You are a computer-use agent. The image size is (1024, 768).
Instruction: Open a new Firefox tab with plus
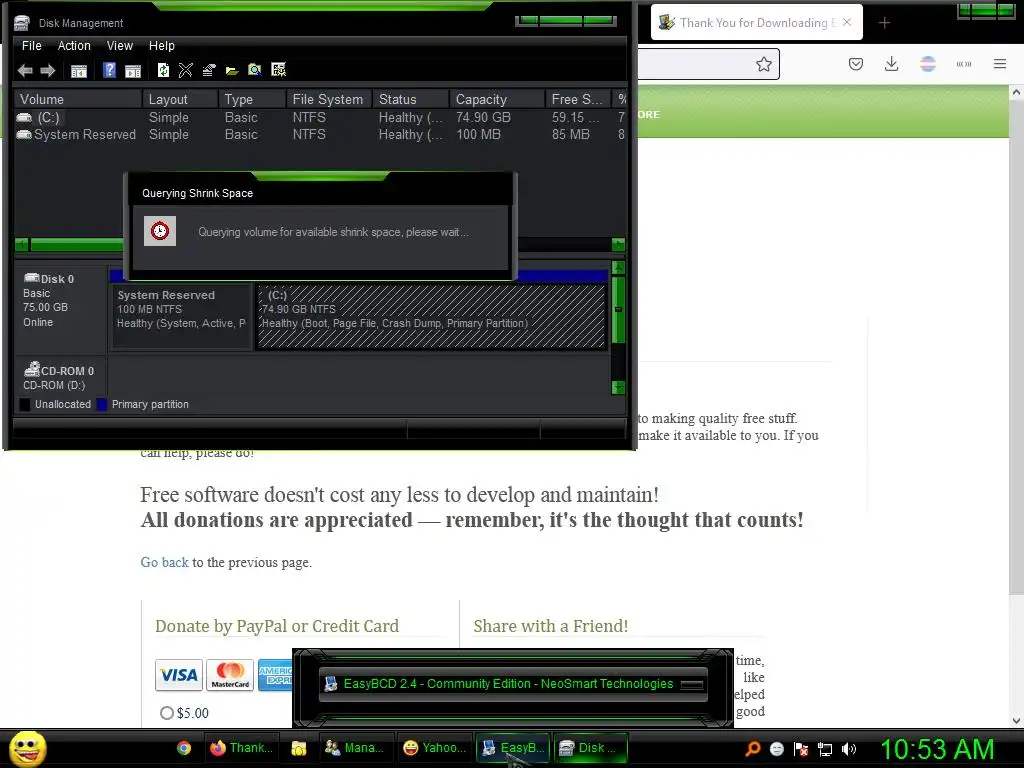pos(884,23)
